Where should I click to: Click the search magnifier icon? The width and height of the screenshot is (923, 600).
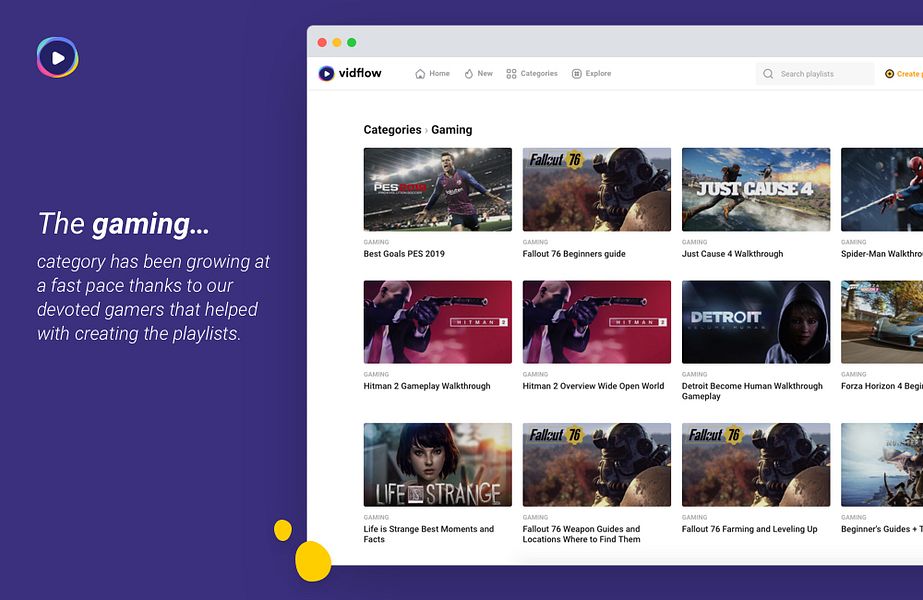(x=768, y=74)
